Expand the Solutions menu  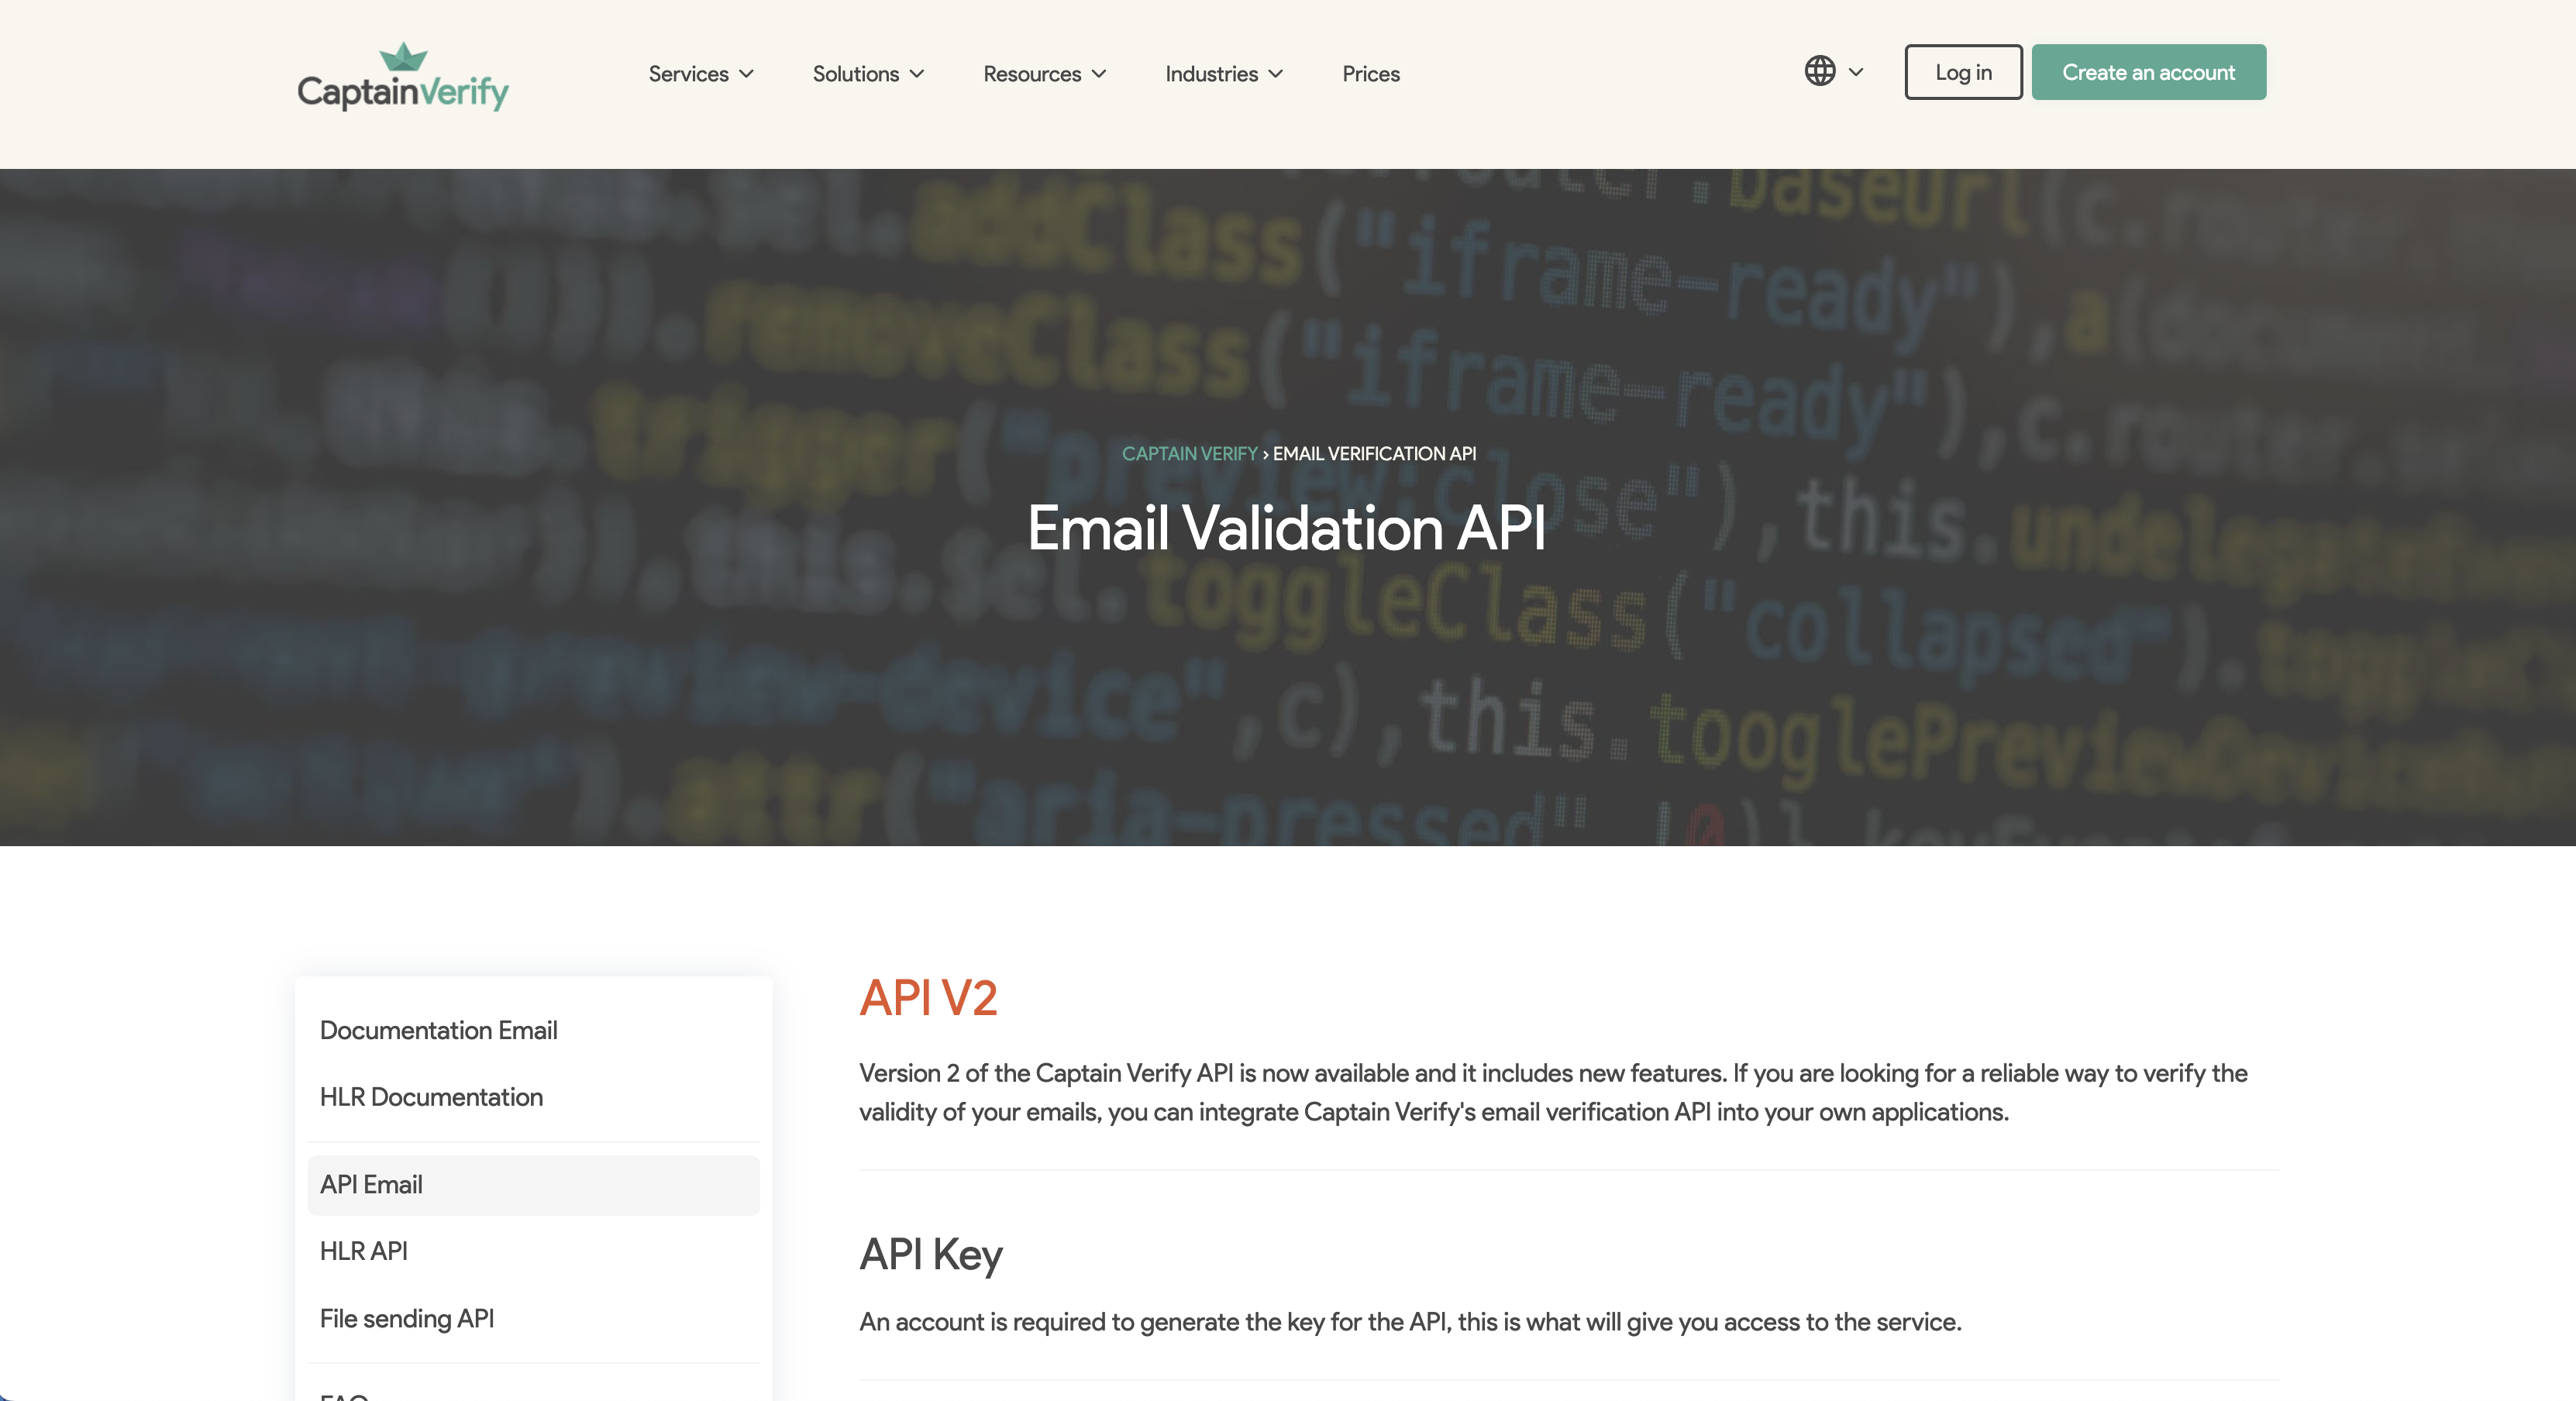(x=868, y=73)
